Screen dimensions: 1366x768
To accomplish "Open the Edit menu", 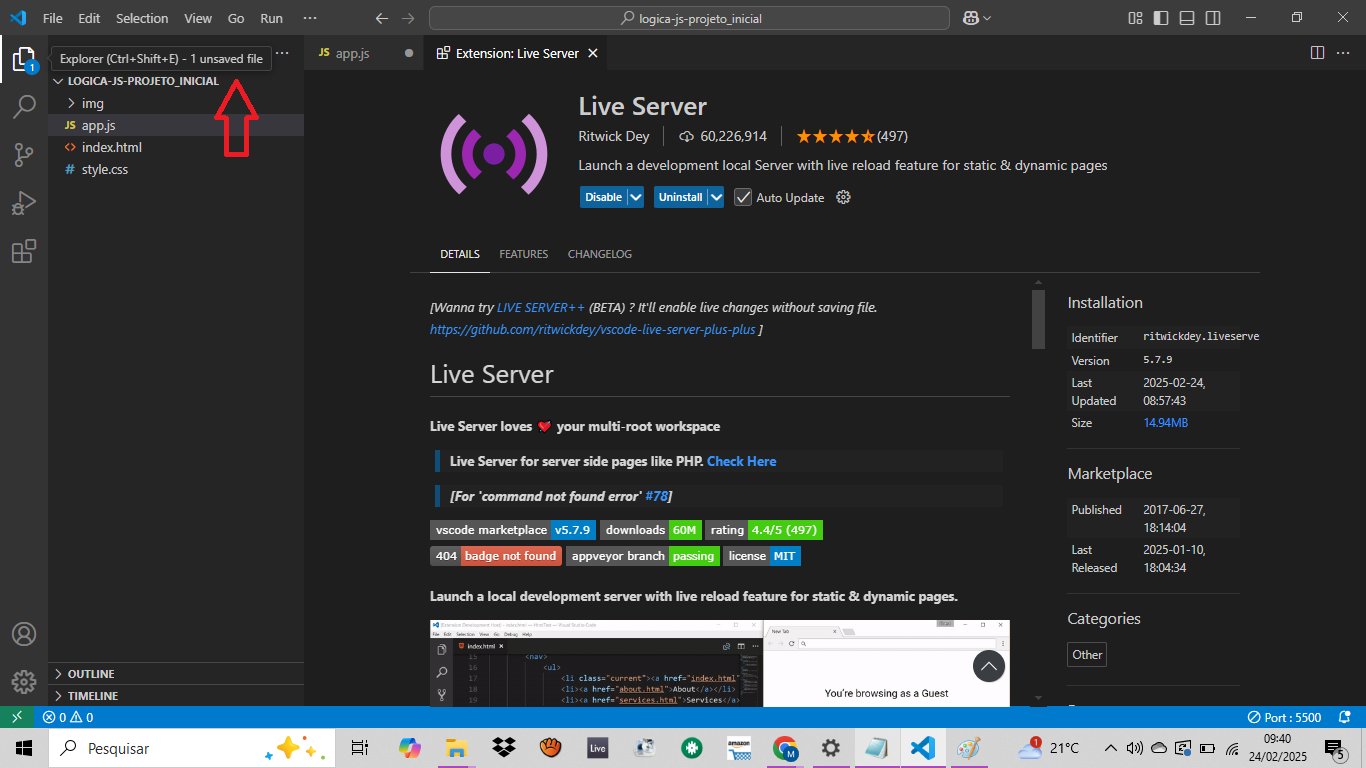I will click(89, 18).
